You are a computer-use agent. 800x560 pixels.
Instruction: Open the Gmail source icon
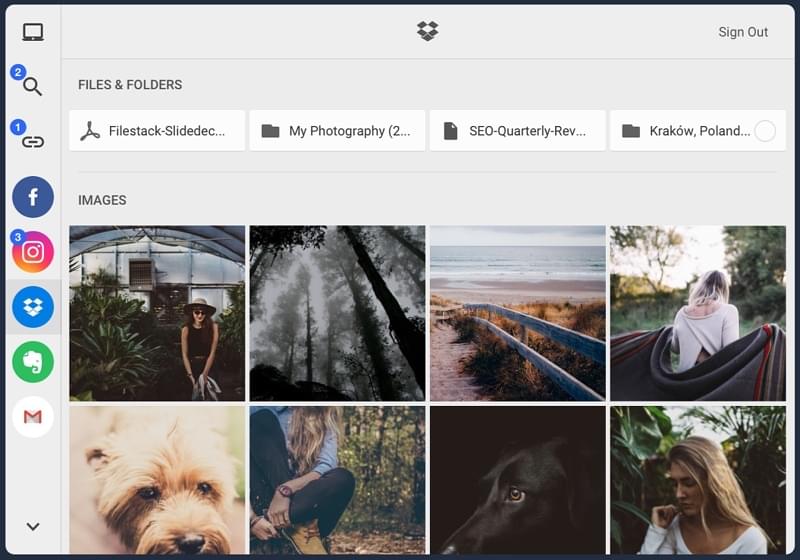(32, 417)
